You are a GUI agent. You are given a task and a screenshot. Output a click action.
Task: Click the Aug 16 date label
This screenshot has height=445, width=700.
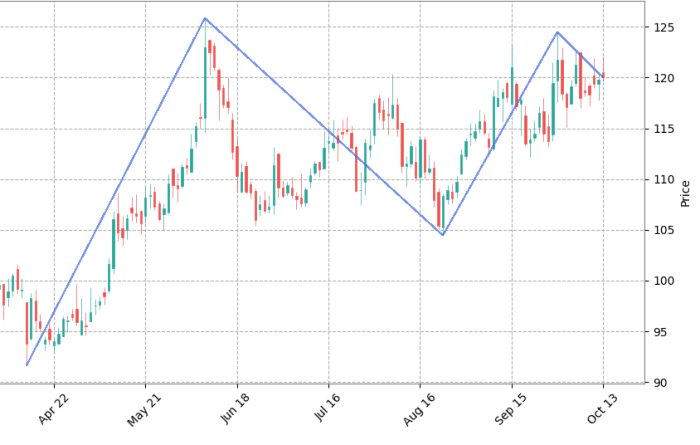click(418, 410)
